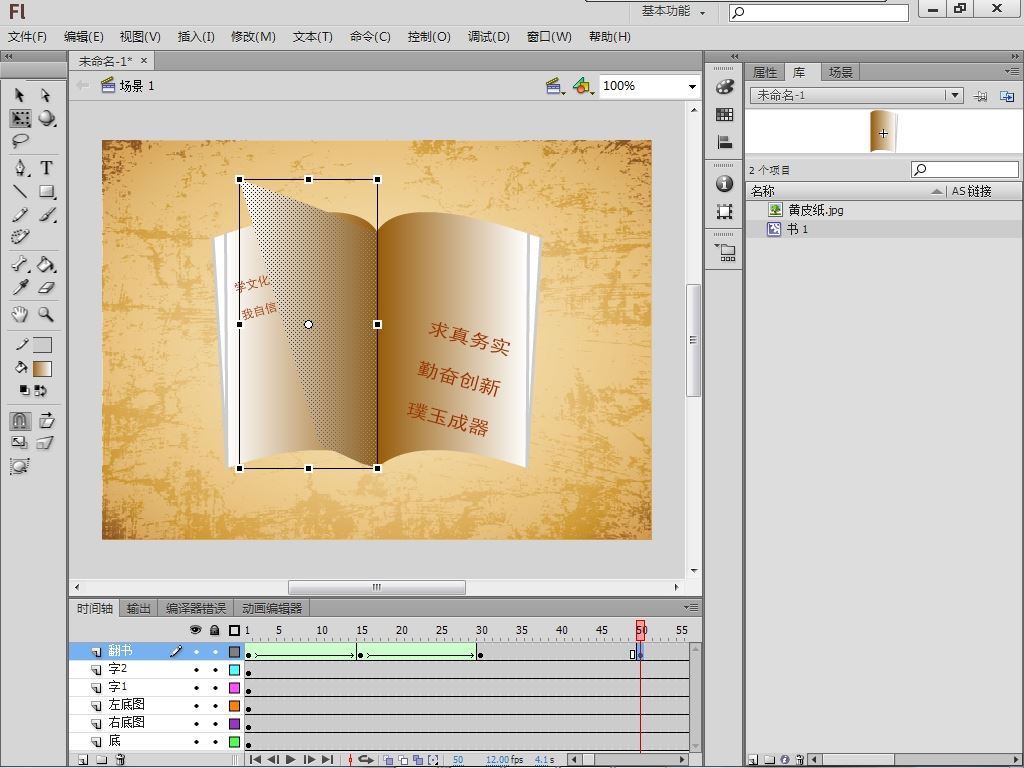
Task: Click the delete layer trash icon
Action: point(120,760)
